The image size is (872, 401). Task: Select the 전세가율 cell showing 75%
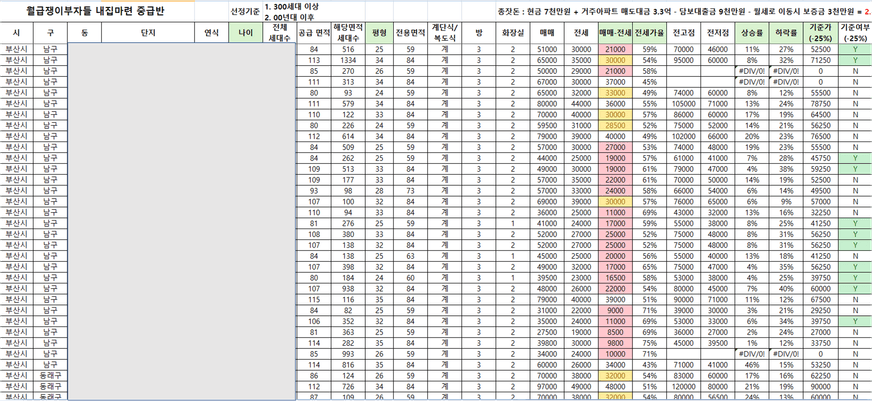coord(649,343)
